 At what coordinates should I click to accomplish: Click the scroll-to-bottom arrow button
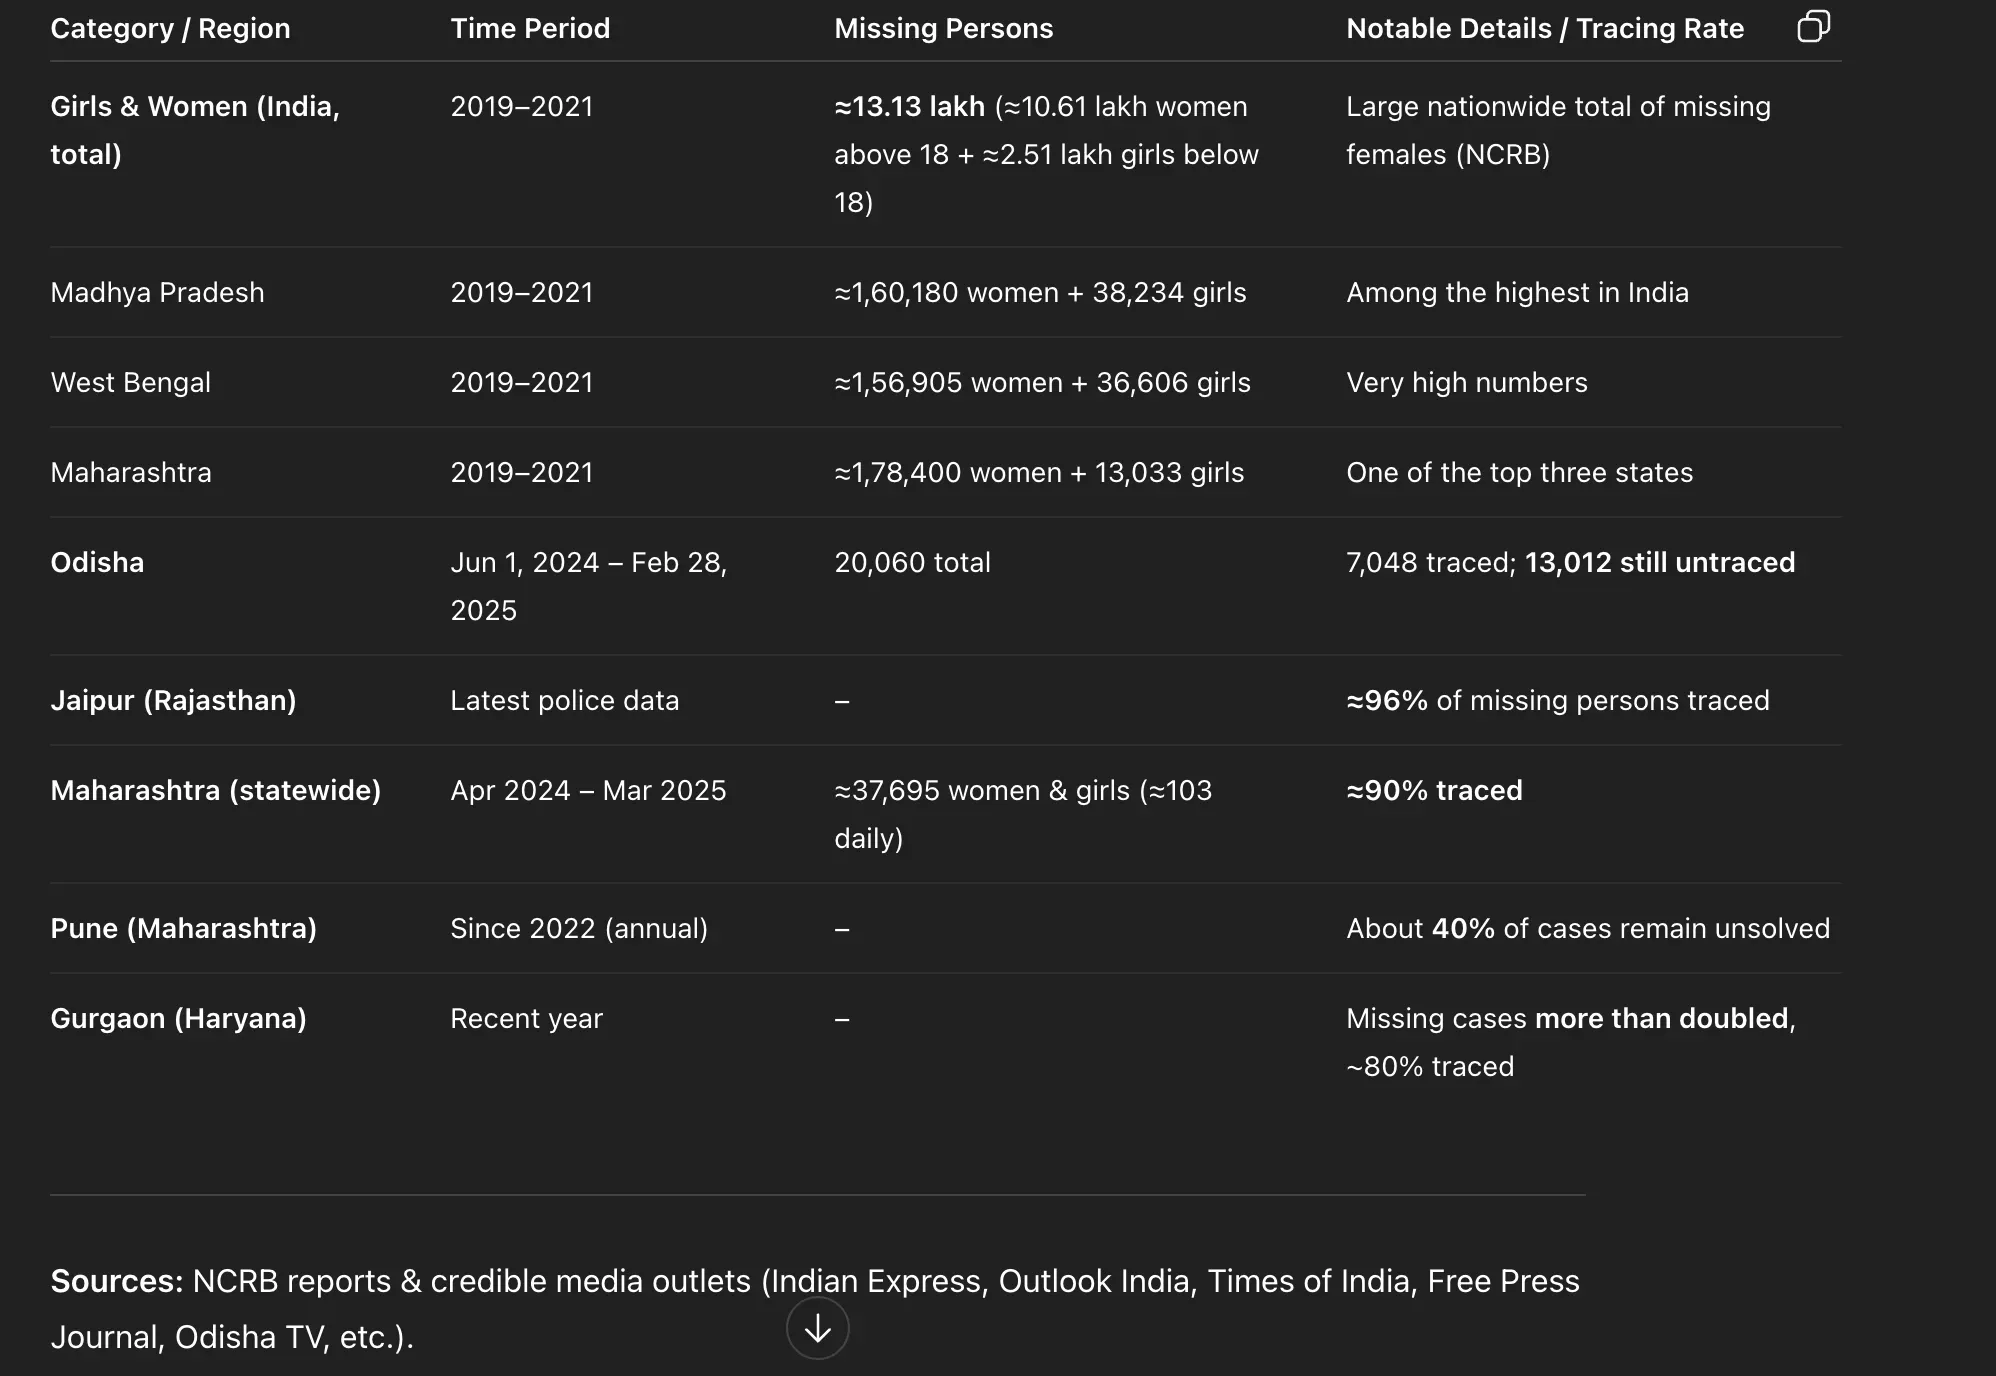[x=817, y=1328]
